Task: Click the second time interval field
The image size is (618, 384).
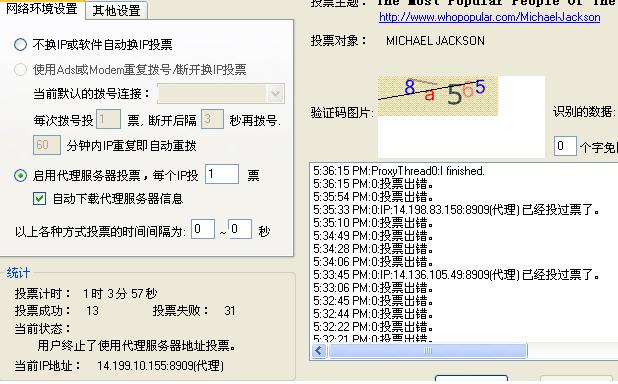Action: pos(240,229)
